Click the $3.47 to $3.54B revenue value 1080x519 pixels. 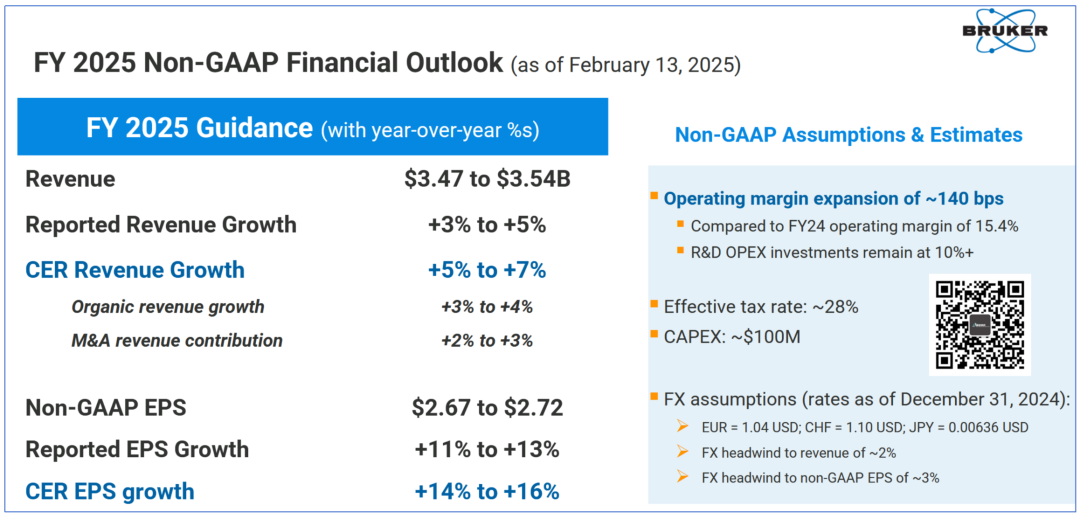click(487, 179)
